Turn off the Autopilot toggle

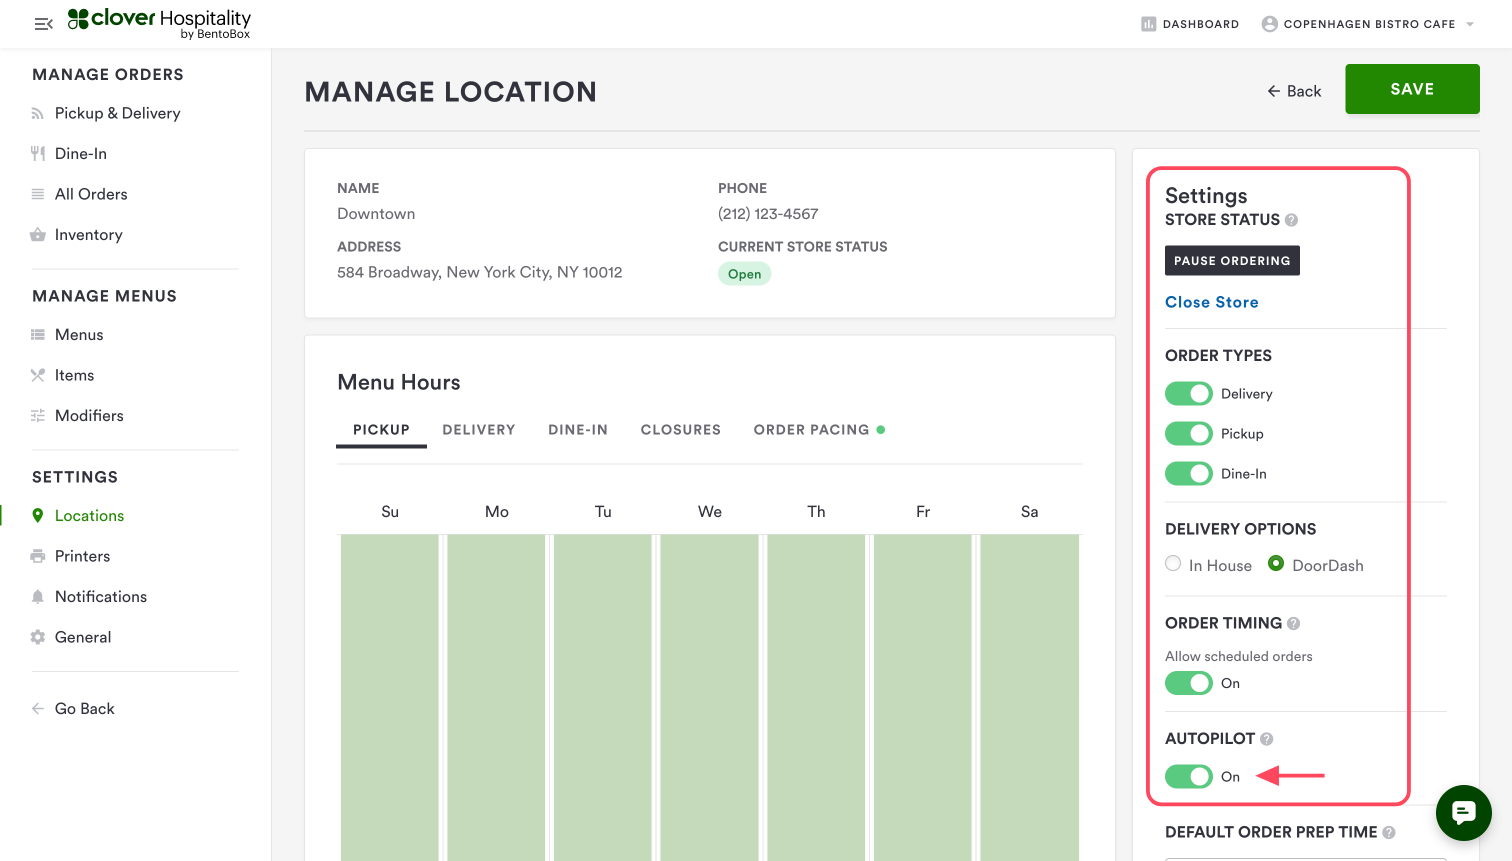point(1188,777)
